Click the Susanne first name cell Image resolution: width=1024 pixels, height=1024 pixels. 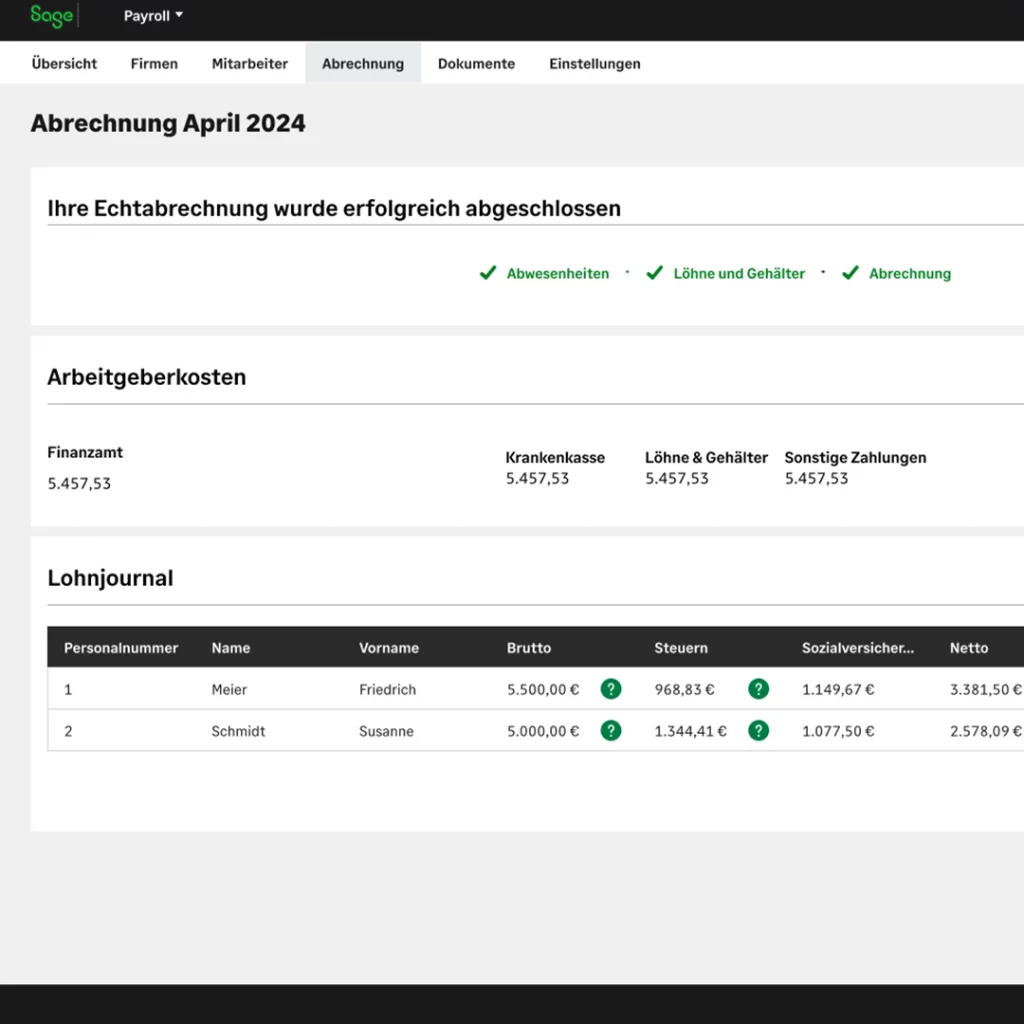click(386, 731)
